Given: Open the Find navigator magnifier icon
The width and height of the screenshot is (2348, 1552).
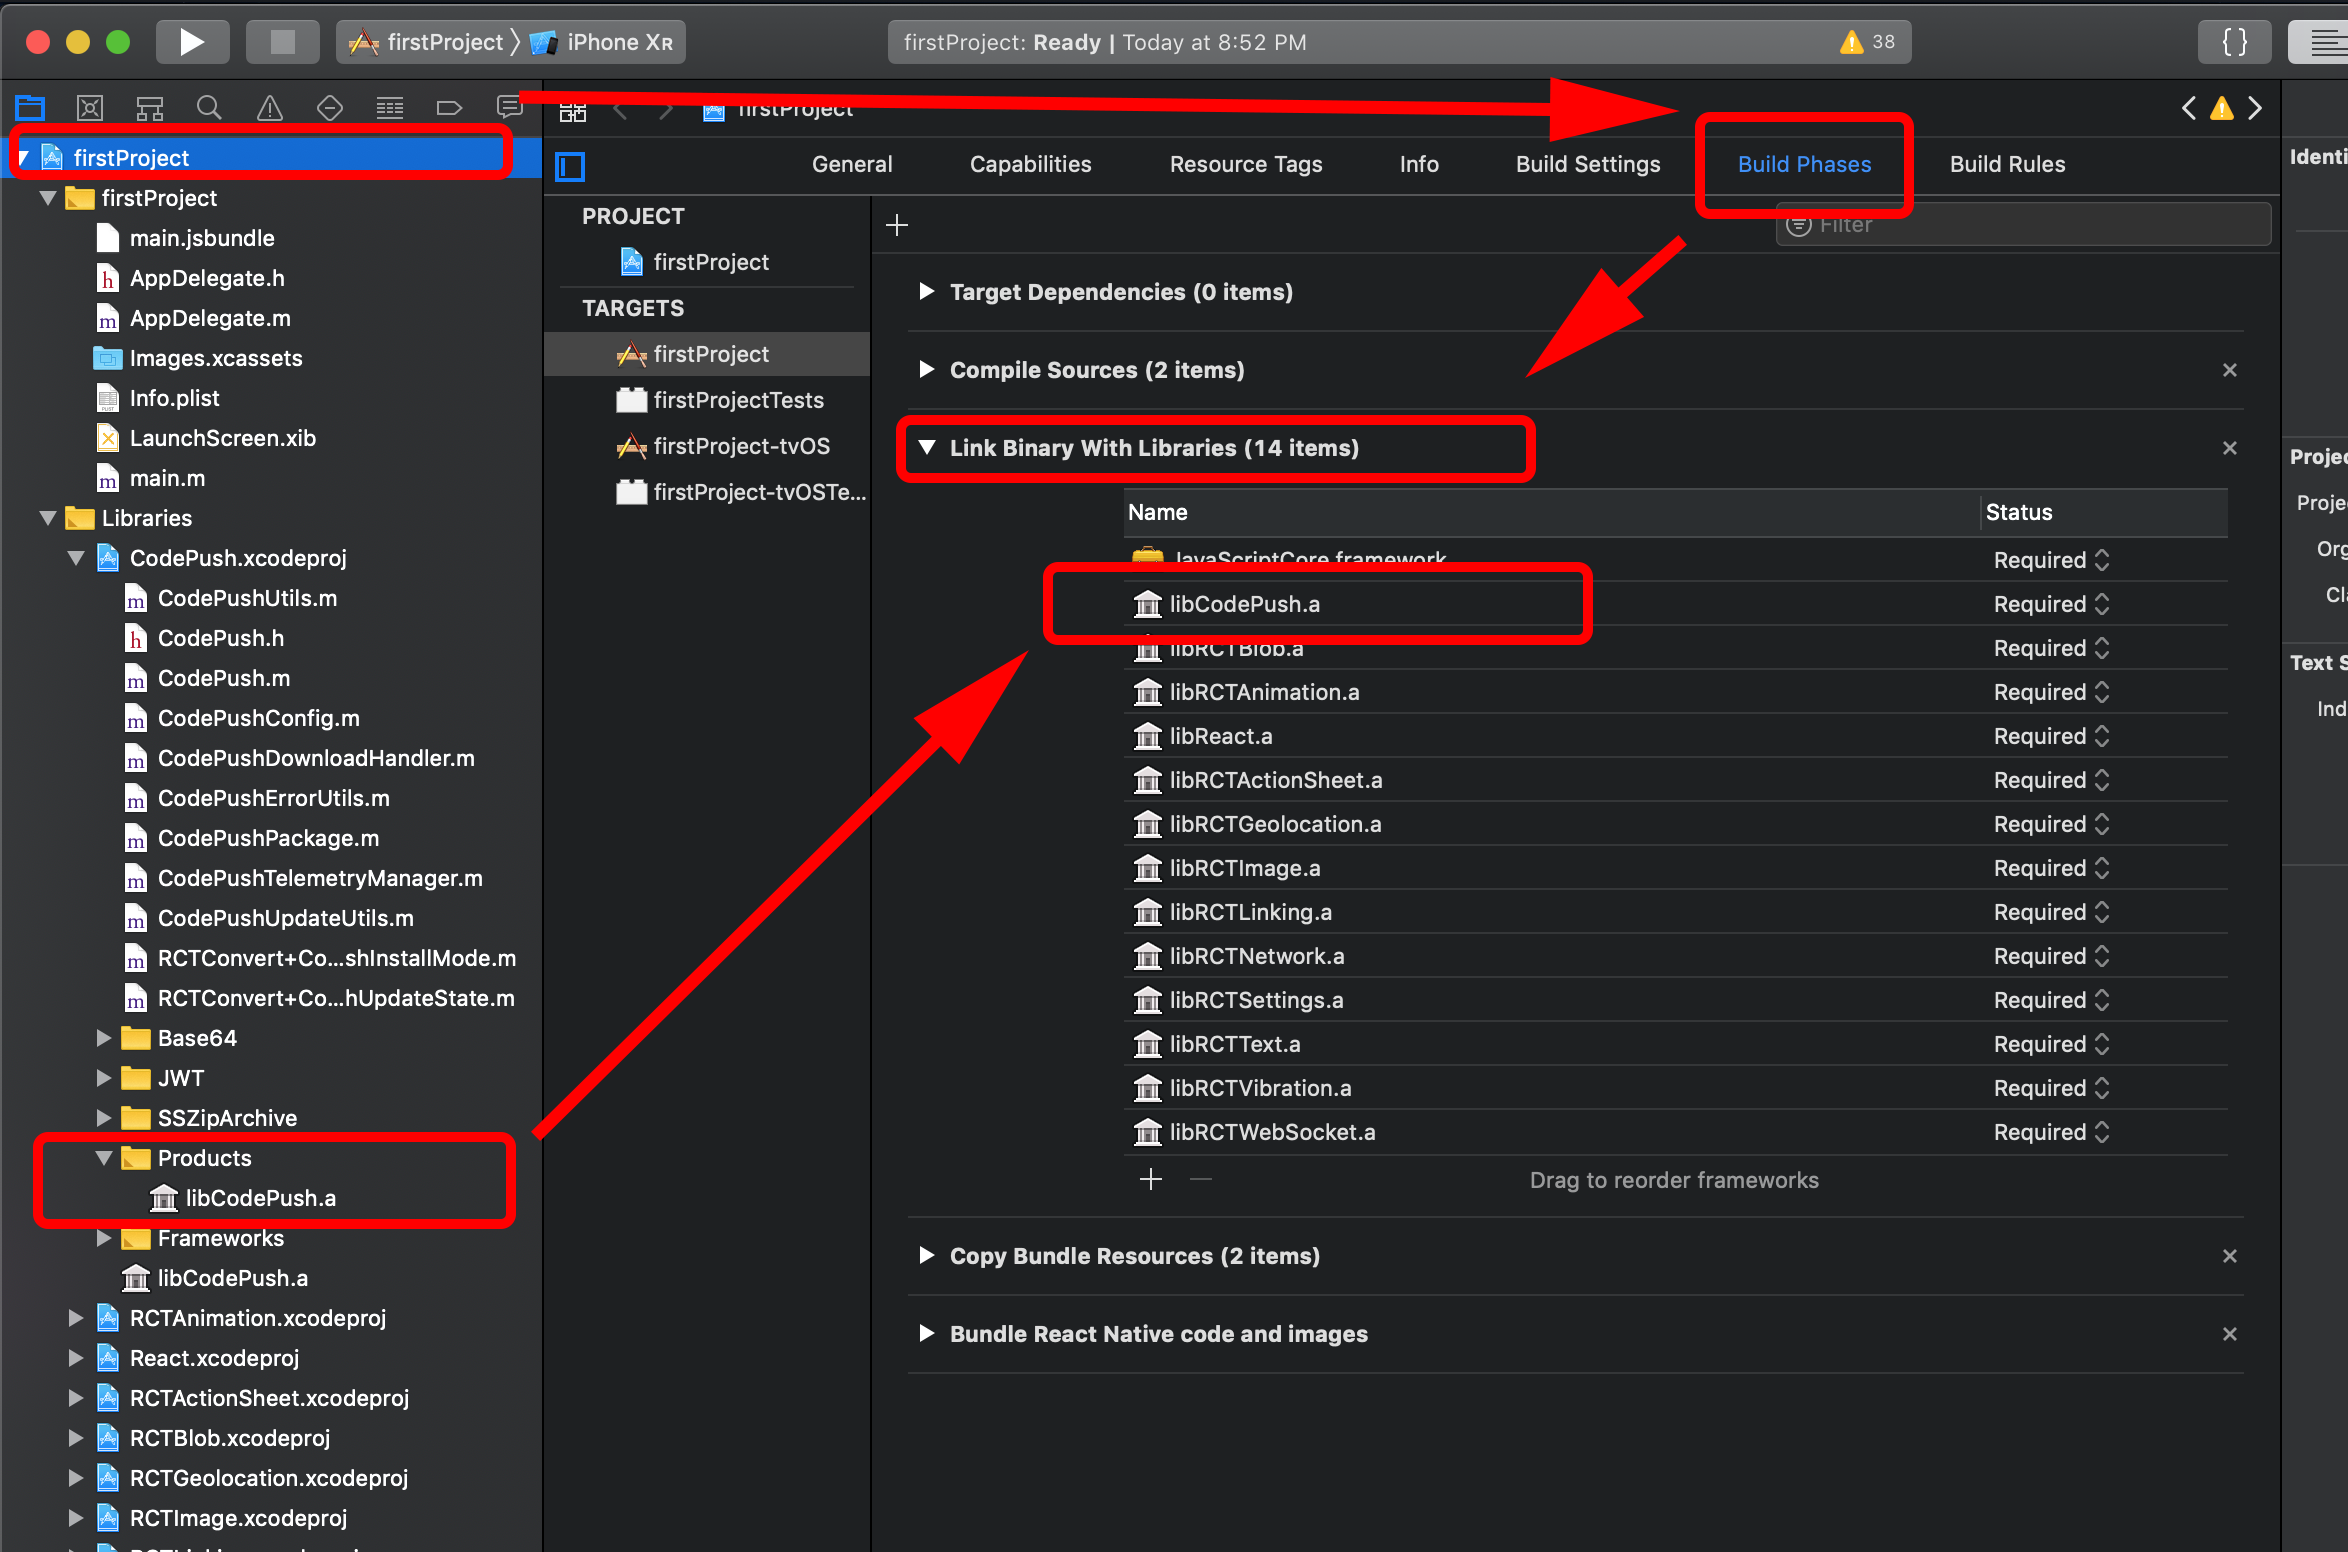Looking at the screenshot, I should 209,108.
